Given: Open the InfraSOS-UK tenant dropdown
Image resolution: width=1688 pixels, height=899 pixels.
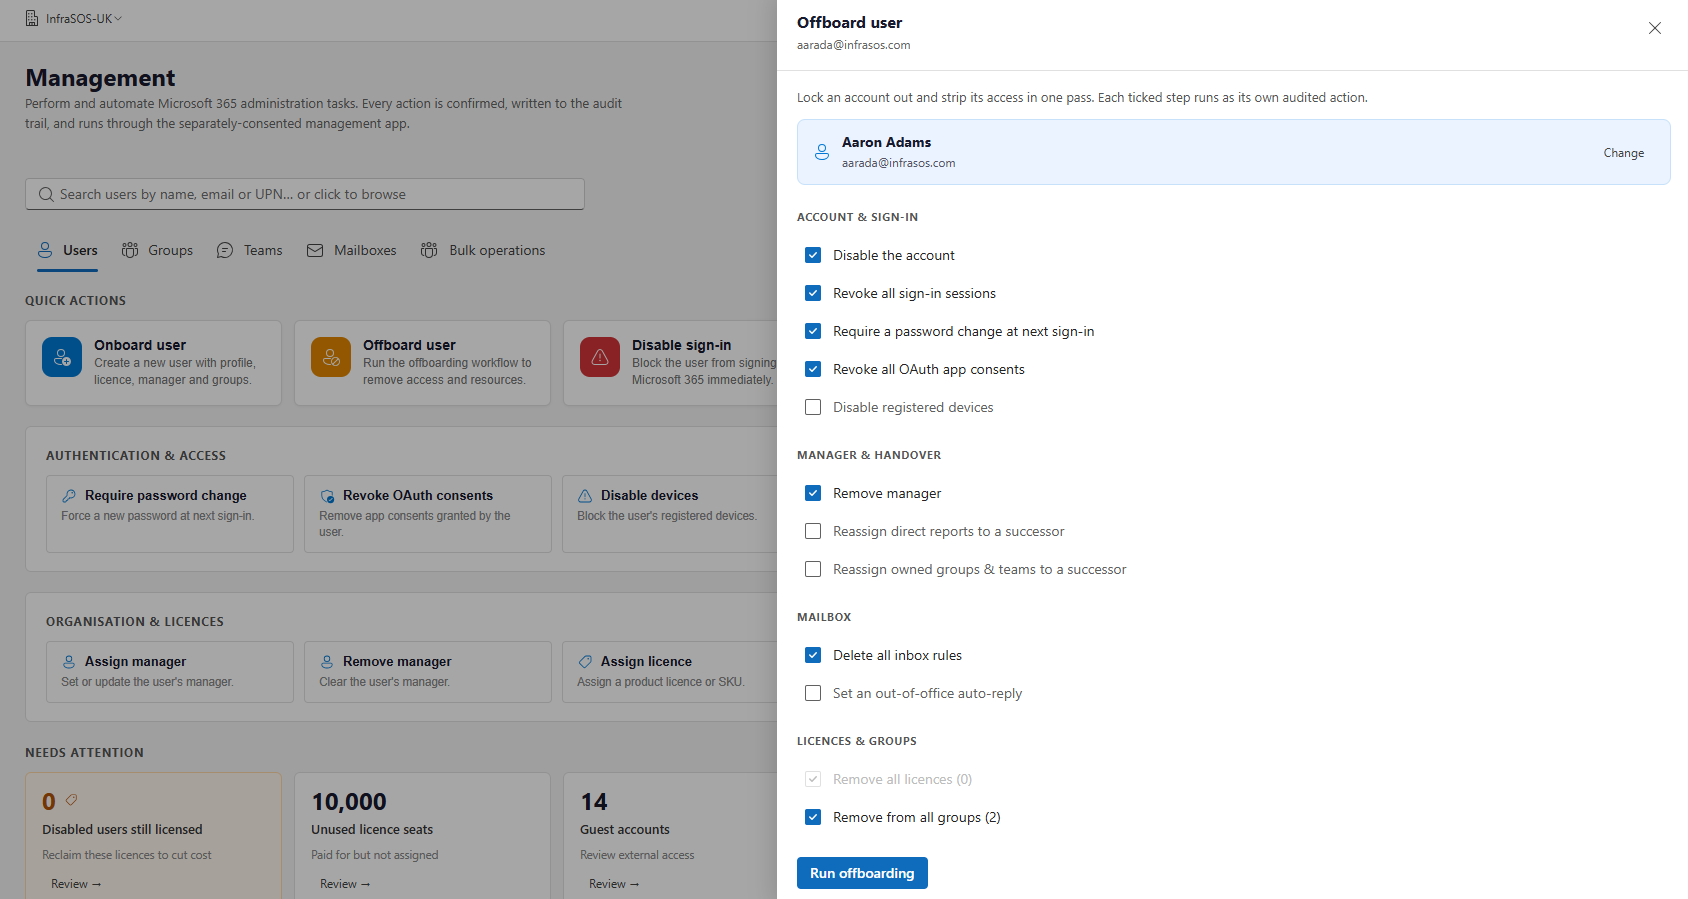Looking at the screenshot, I should (x=74, y=19).
